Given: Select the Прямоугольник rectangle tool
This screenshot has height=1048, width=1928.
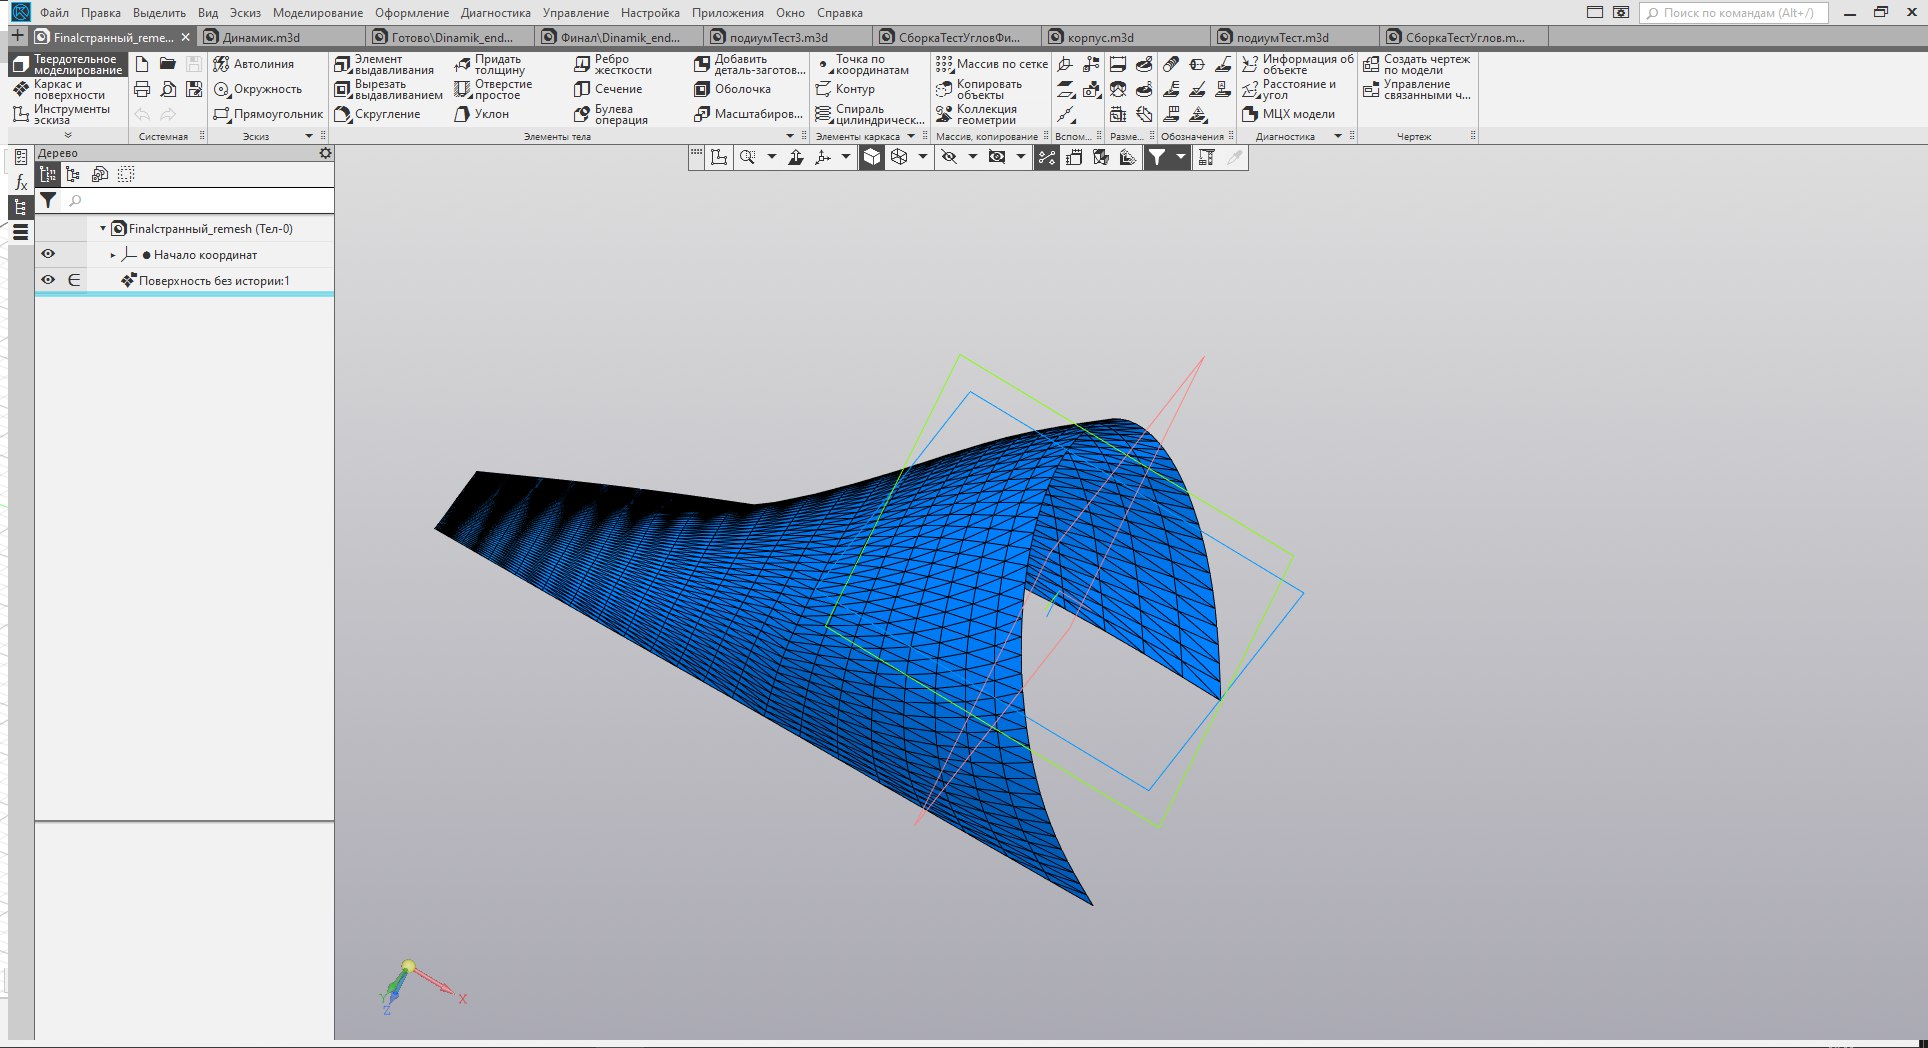Looking at the screenshot, I should [x=268, y=114].
